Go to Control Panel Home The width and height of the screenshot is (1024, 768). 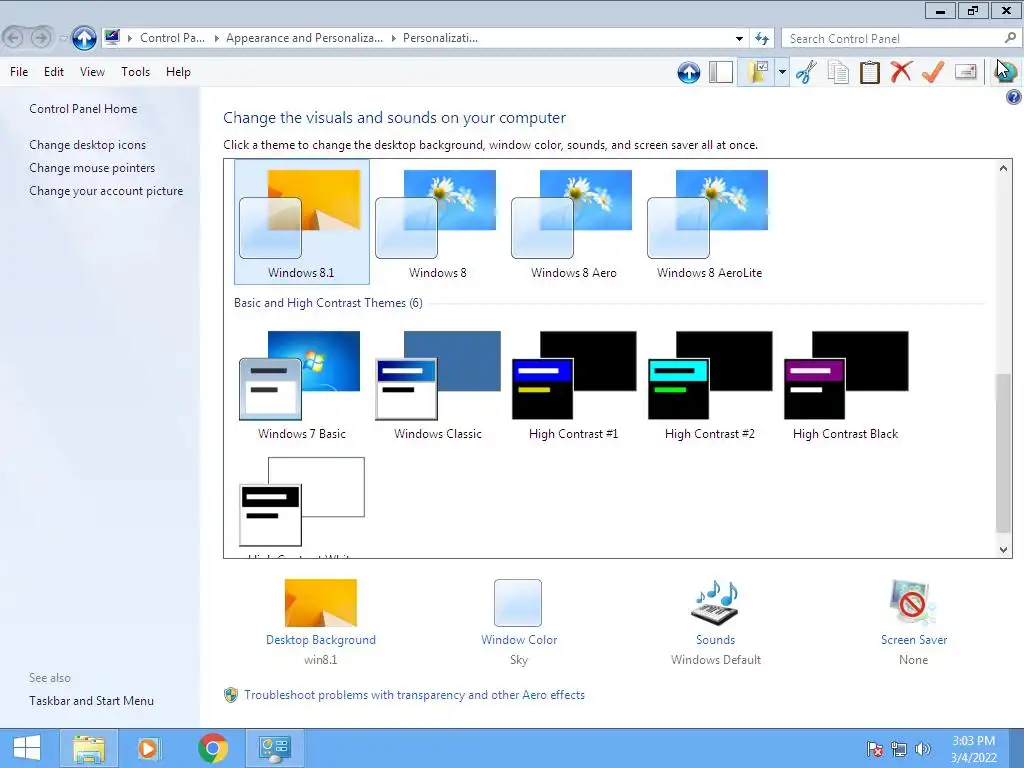tap(83, 109)
